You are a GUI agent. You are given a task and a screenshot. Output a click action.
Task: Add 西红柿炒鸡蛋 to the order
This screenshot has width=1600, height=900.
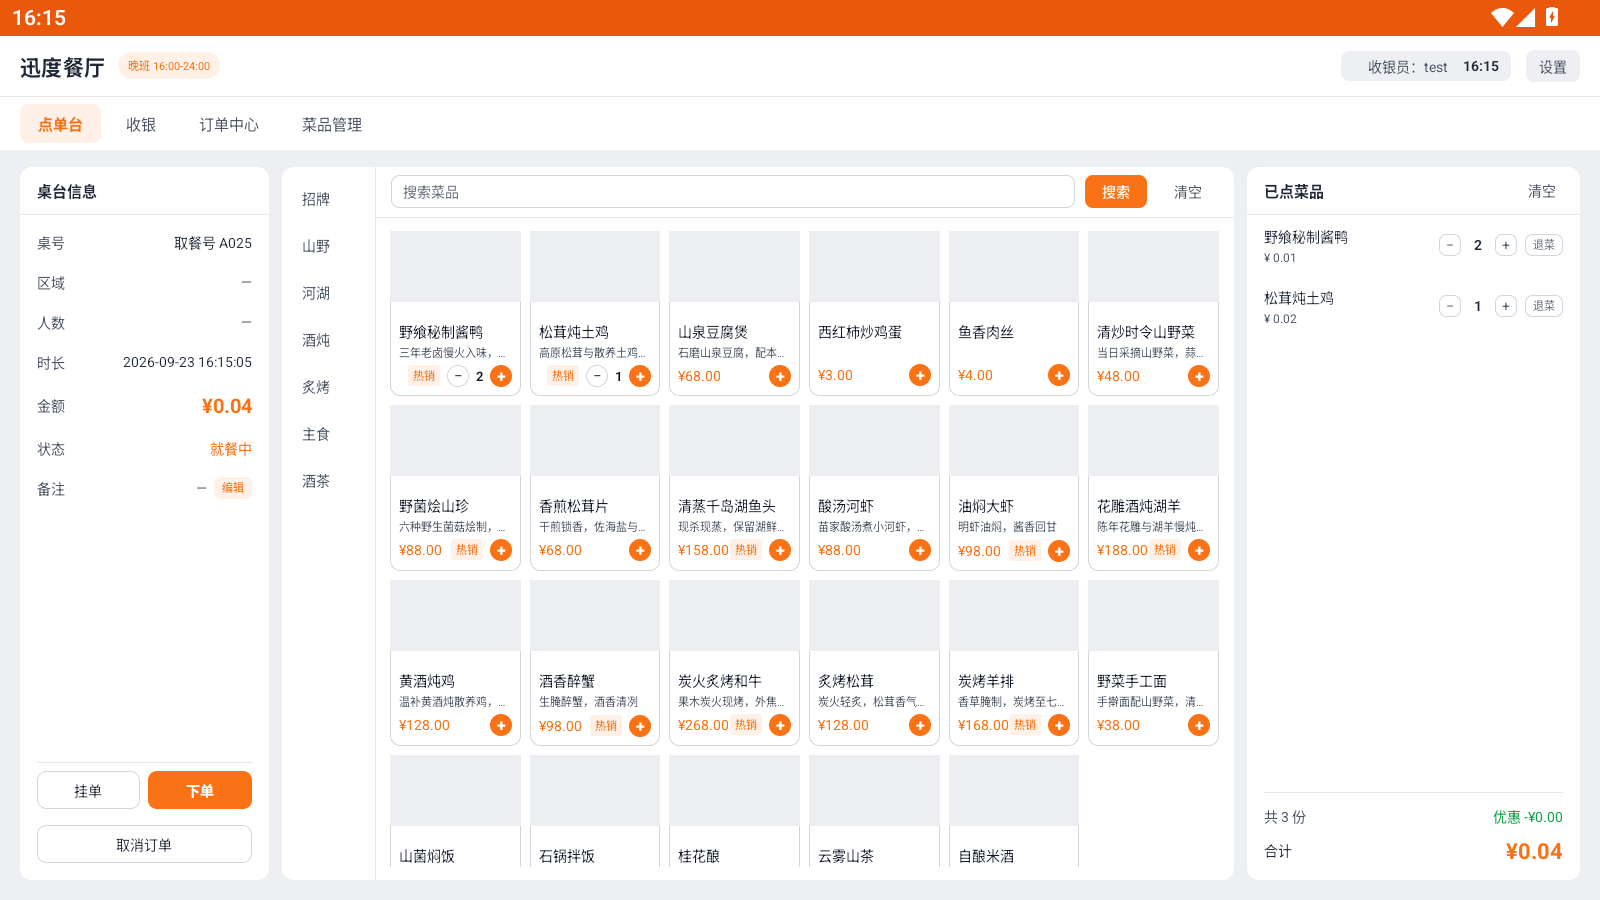(920, 375)
